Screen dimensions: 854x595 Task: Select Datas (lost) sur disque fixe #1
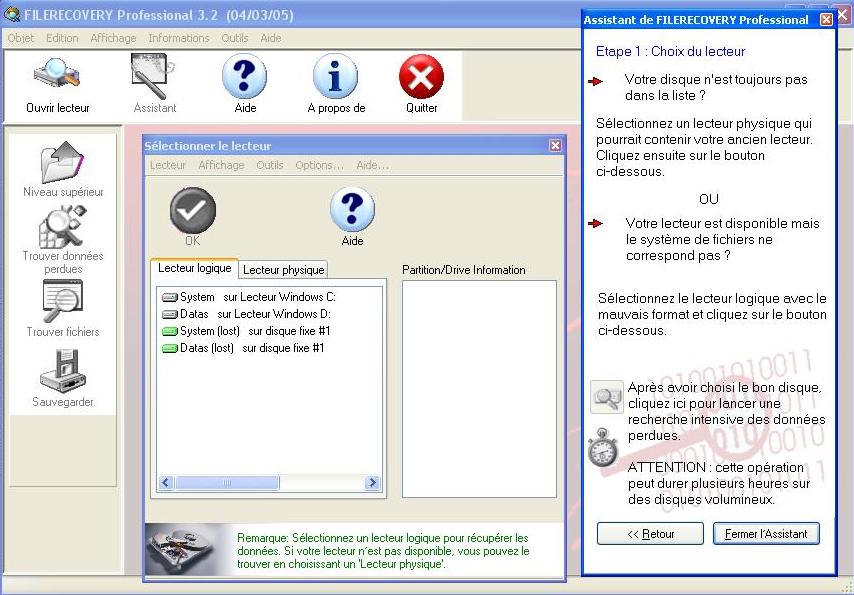coord(243,348)
